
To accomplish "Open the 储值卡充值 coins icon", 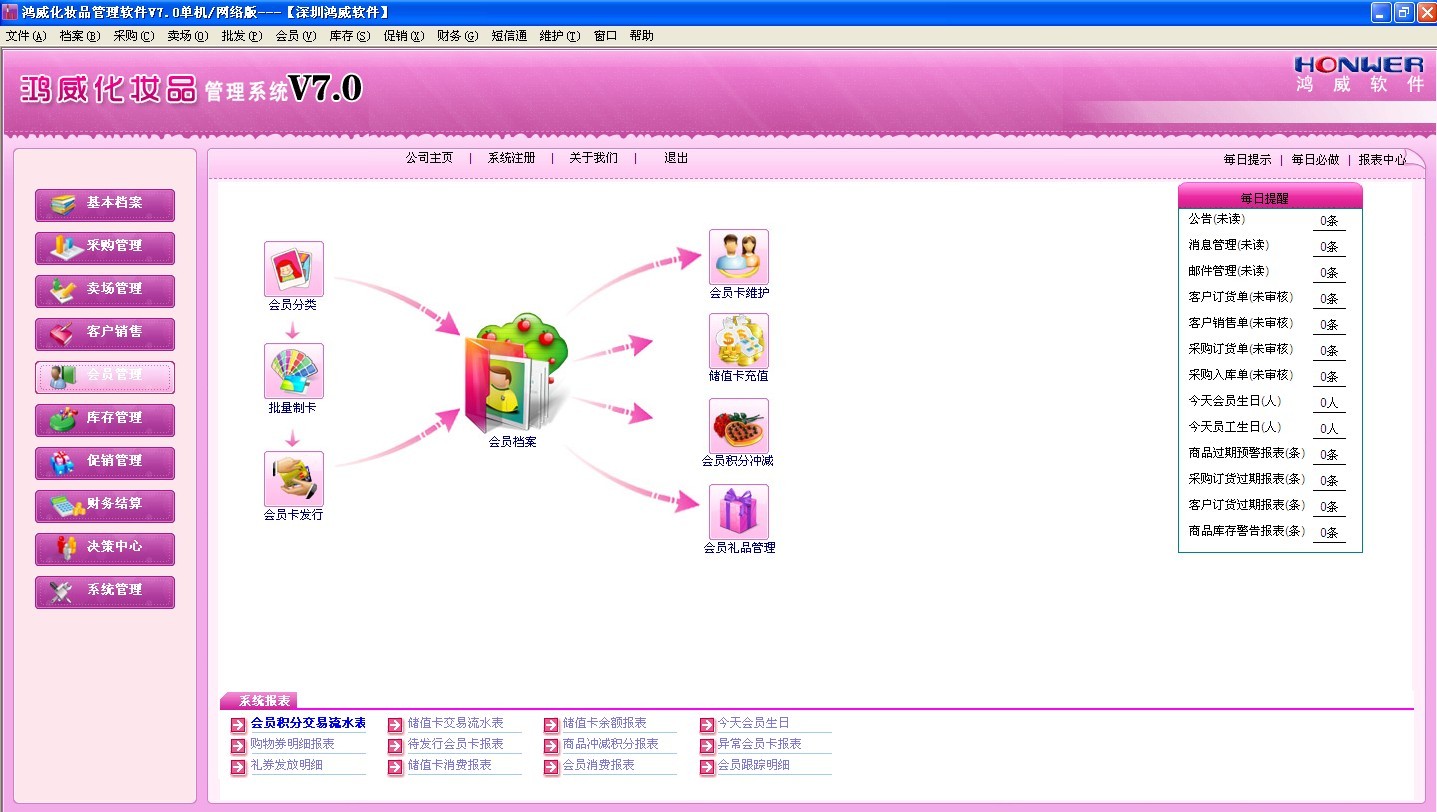I will (738, 341).
